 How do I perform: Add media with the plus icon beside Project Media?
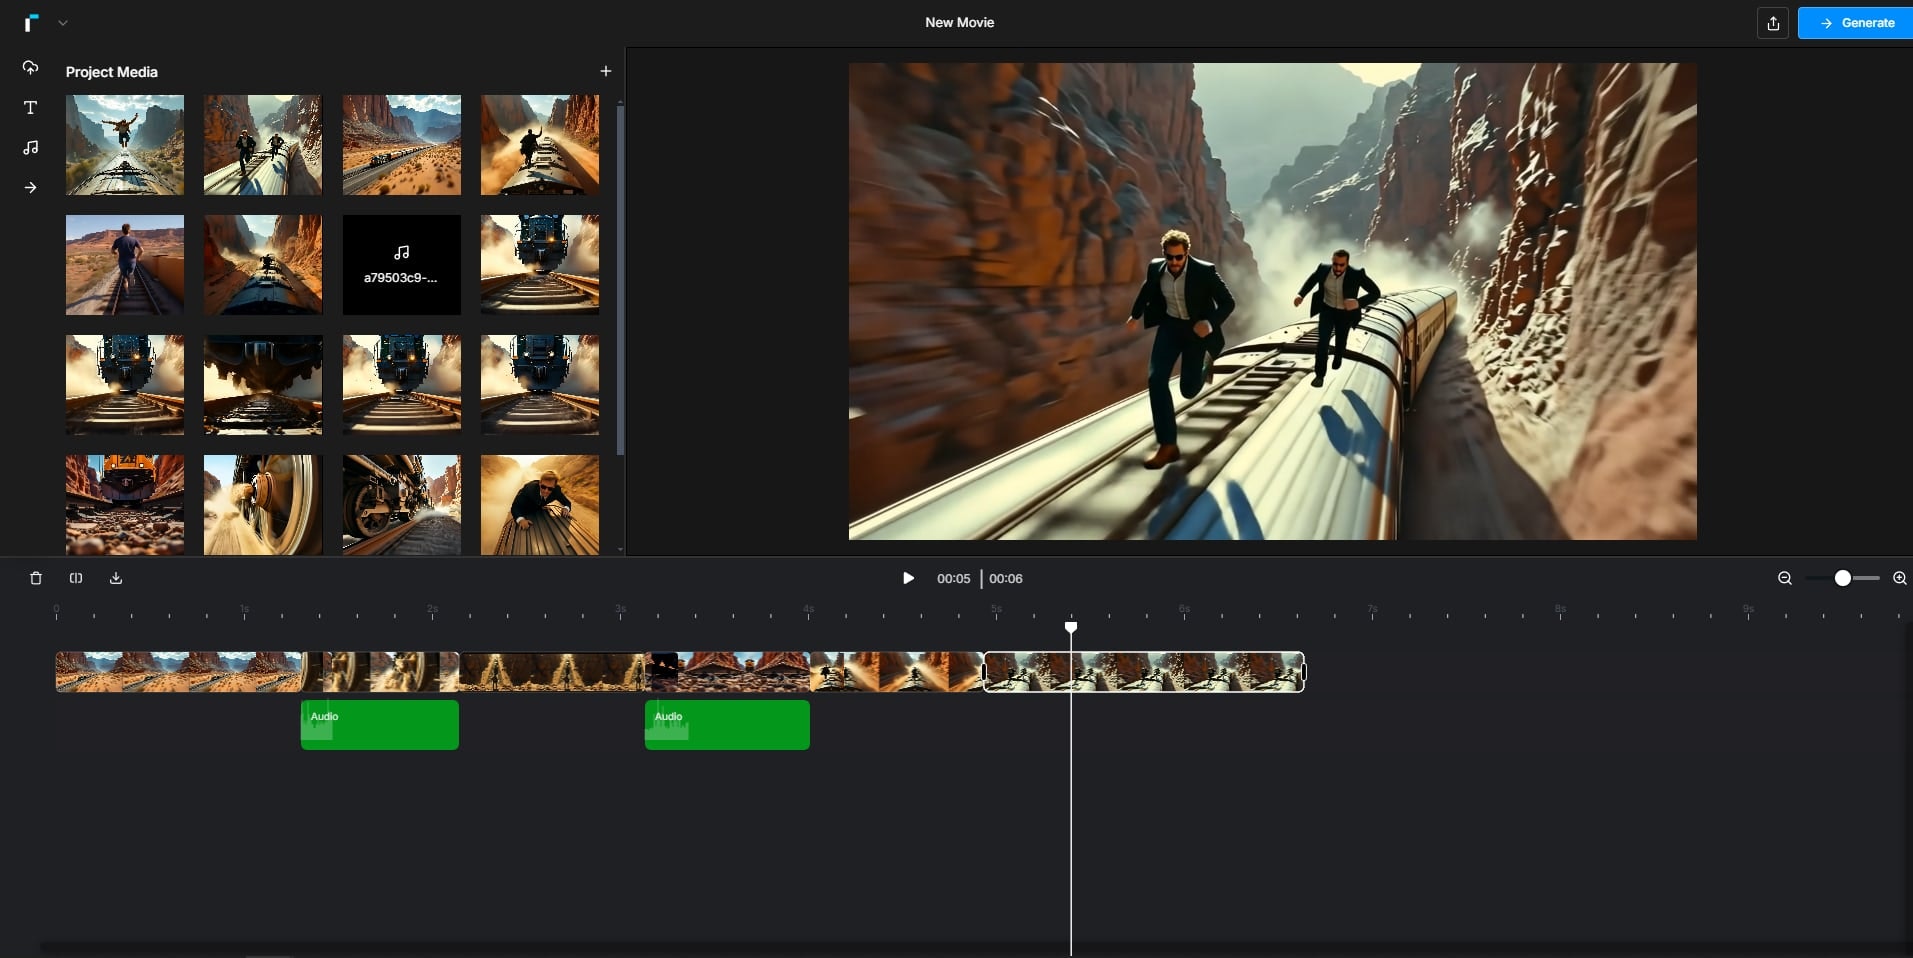coord(605,71)
